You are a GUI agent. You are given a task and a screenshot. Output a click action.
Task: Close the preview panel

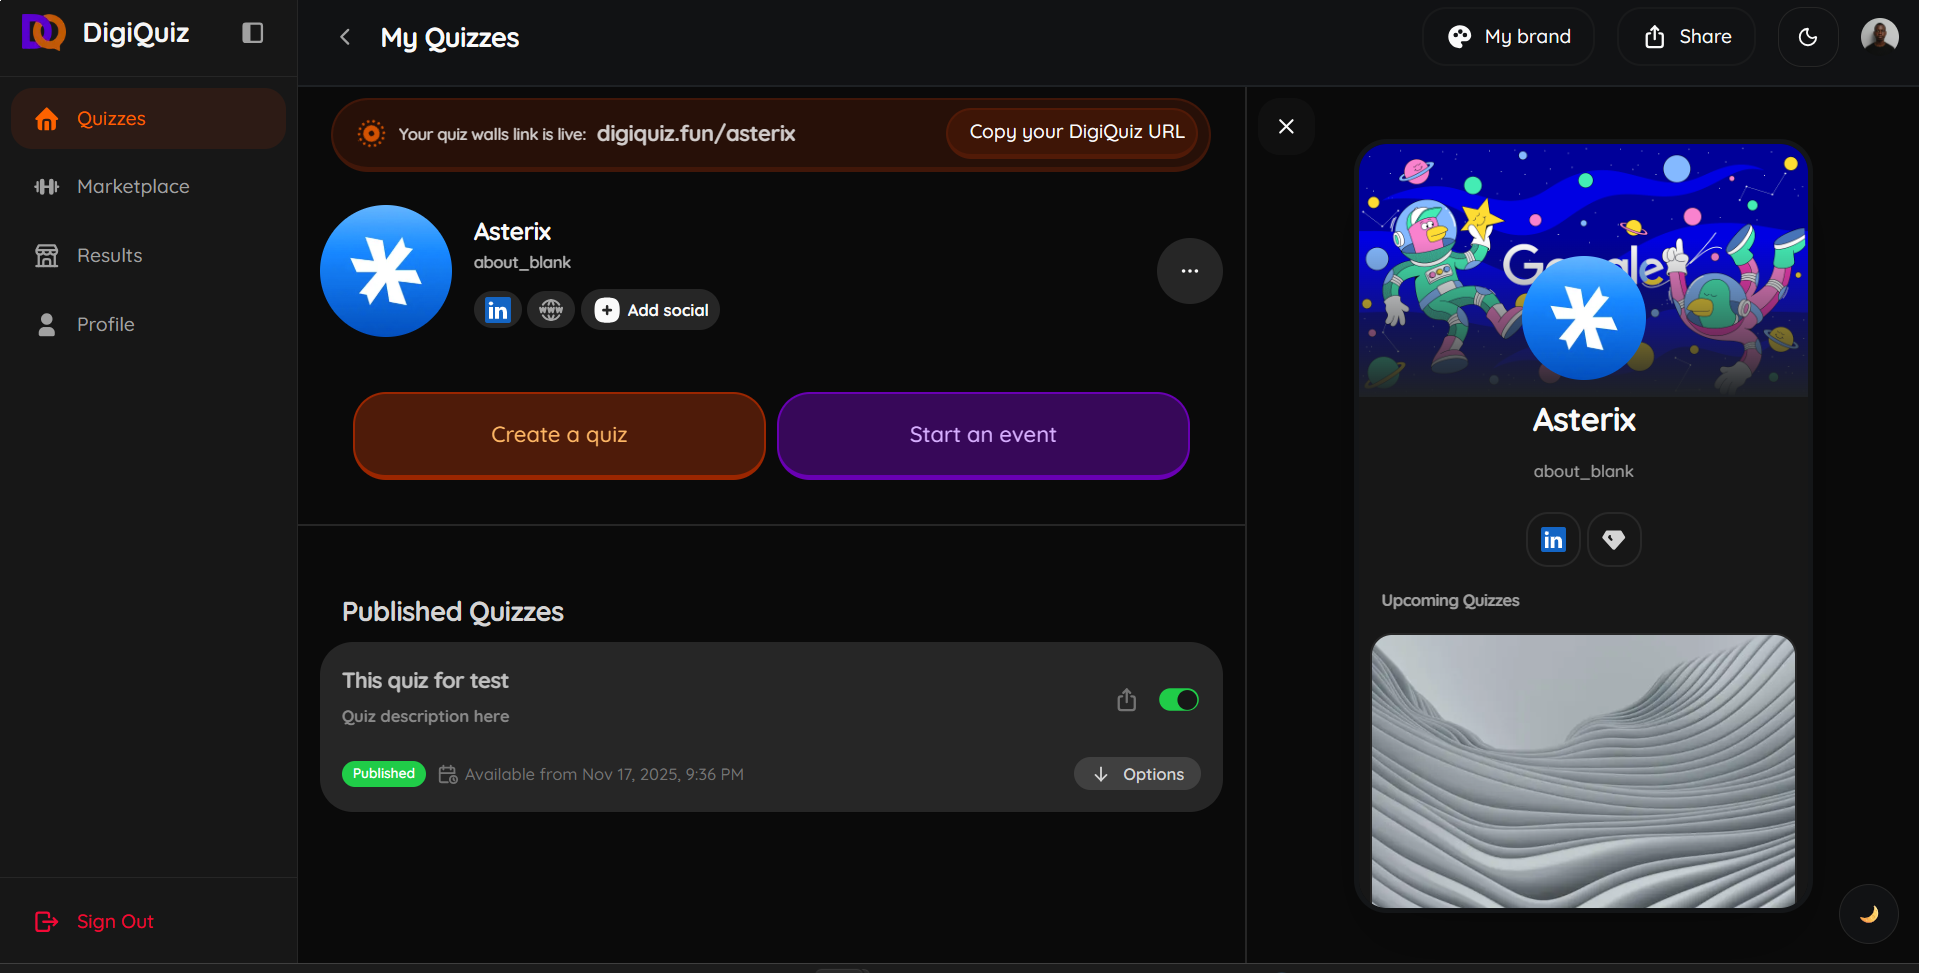pos(1286,126)
